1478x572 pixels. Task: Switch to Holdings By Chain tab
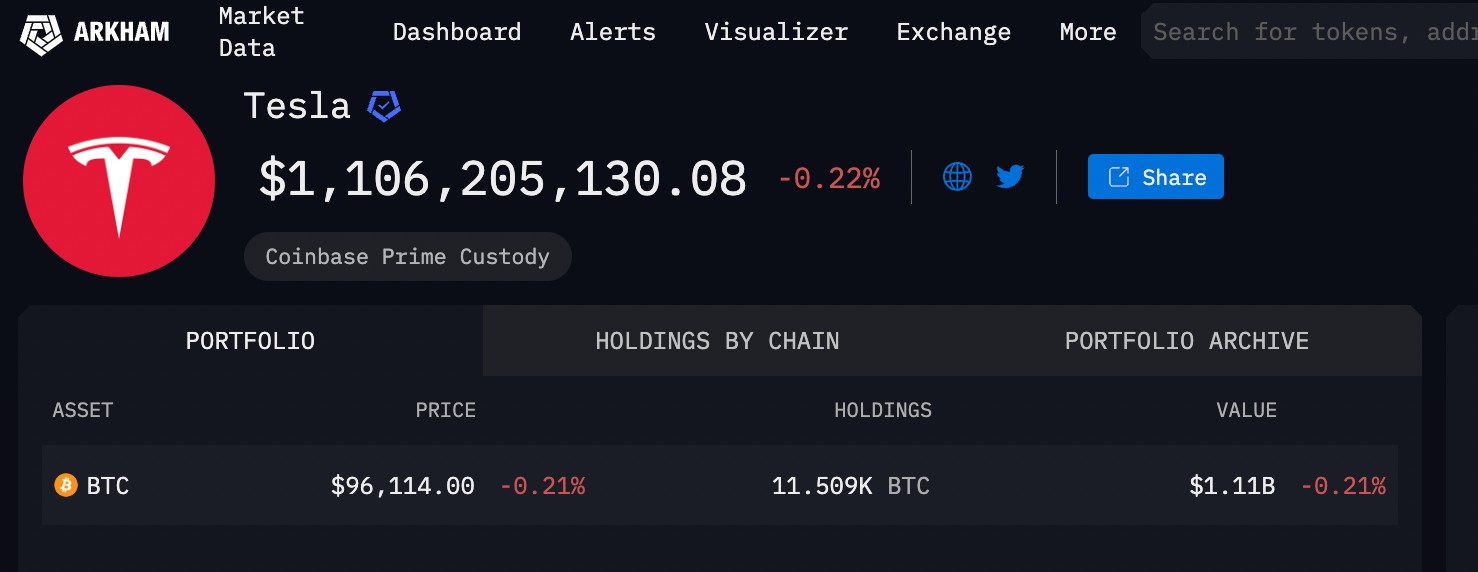coord(717,341)
